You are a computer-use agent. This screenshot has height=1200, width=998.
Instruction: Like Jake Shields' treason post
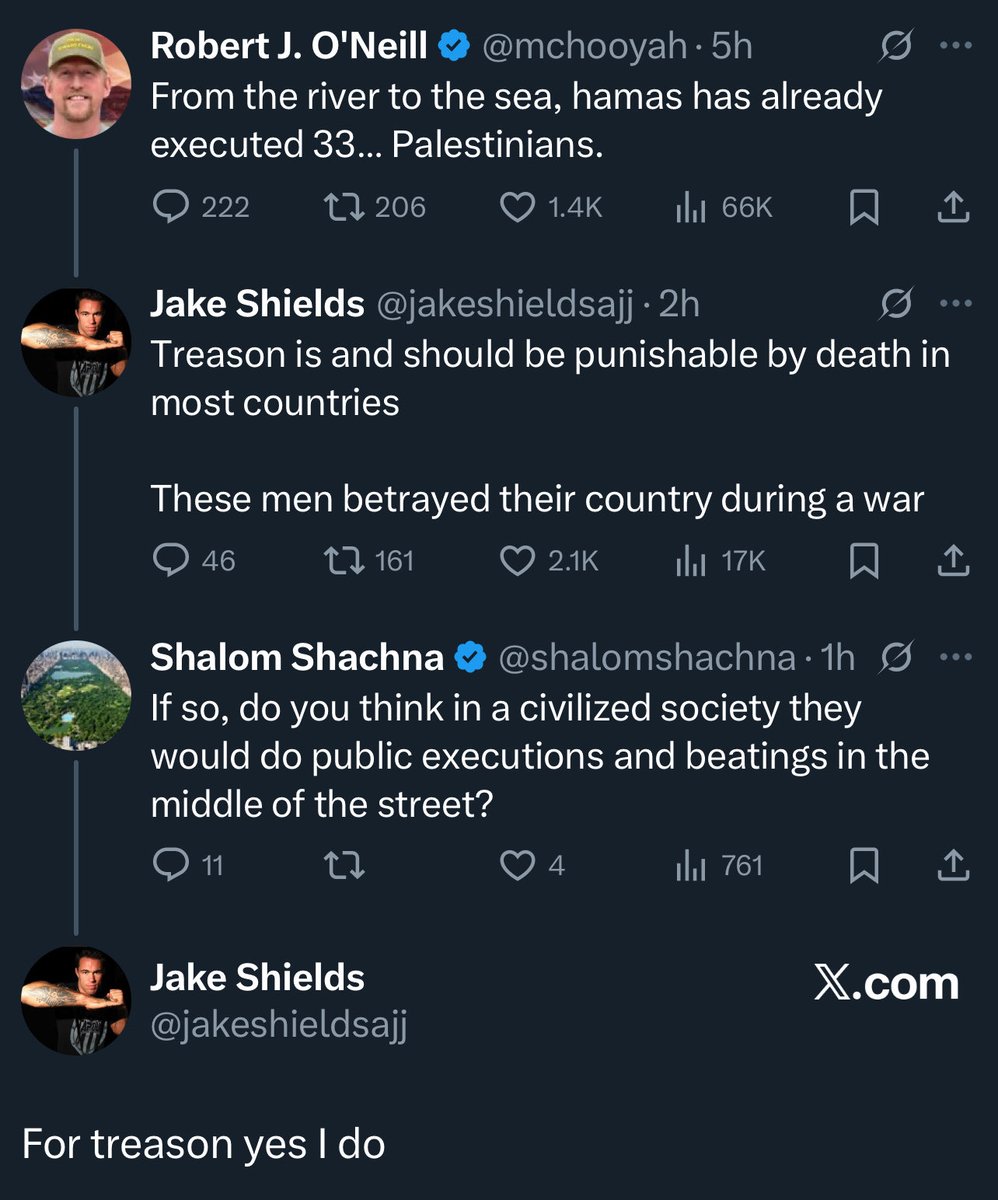click(517, 561)
